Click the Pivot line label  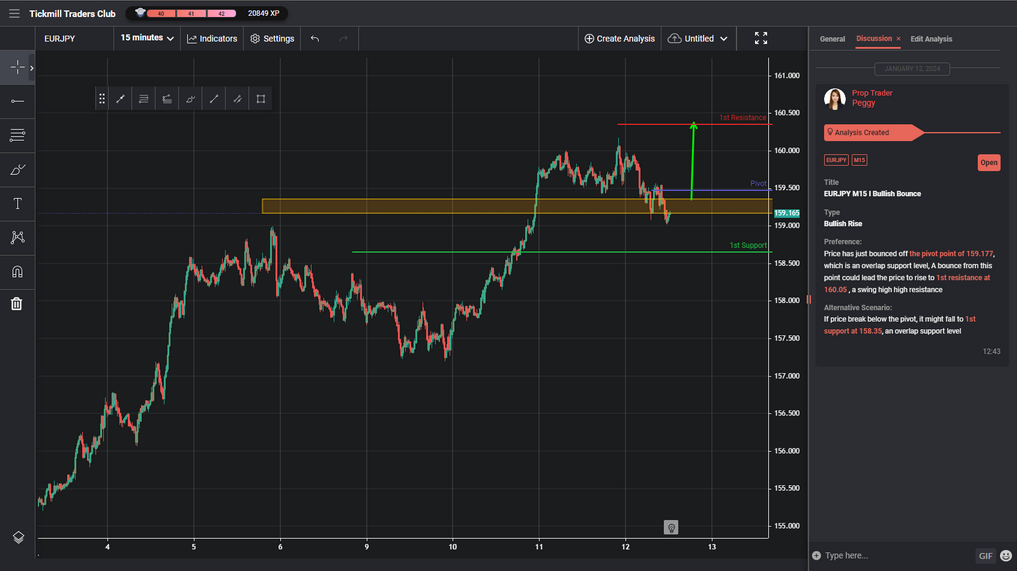coord(758,184)
